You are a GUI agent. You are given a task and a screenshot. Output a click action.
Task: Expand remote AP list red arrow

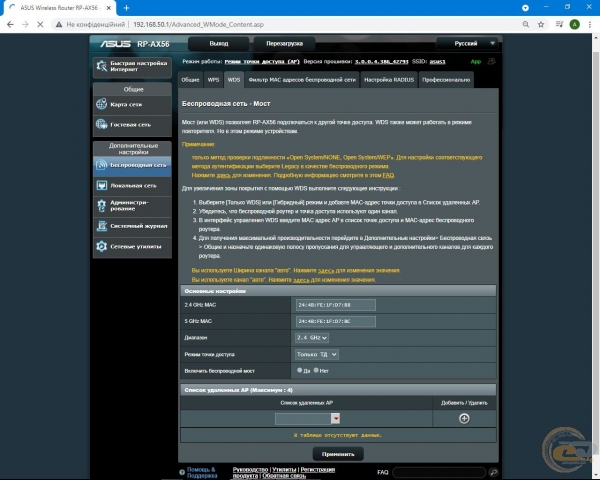pyautogui.click(x=336, y=418)
